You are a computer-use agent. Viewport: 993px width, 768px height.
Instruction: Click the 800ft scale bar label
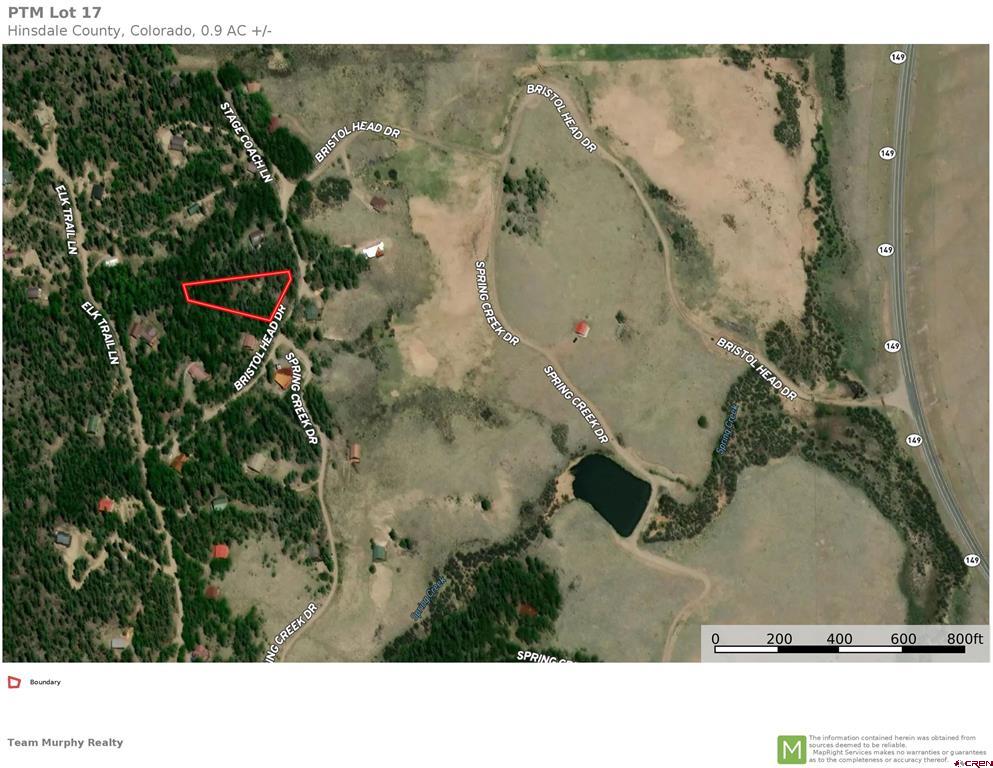pyautogui.click(x=964, y=638)
